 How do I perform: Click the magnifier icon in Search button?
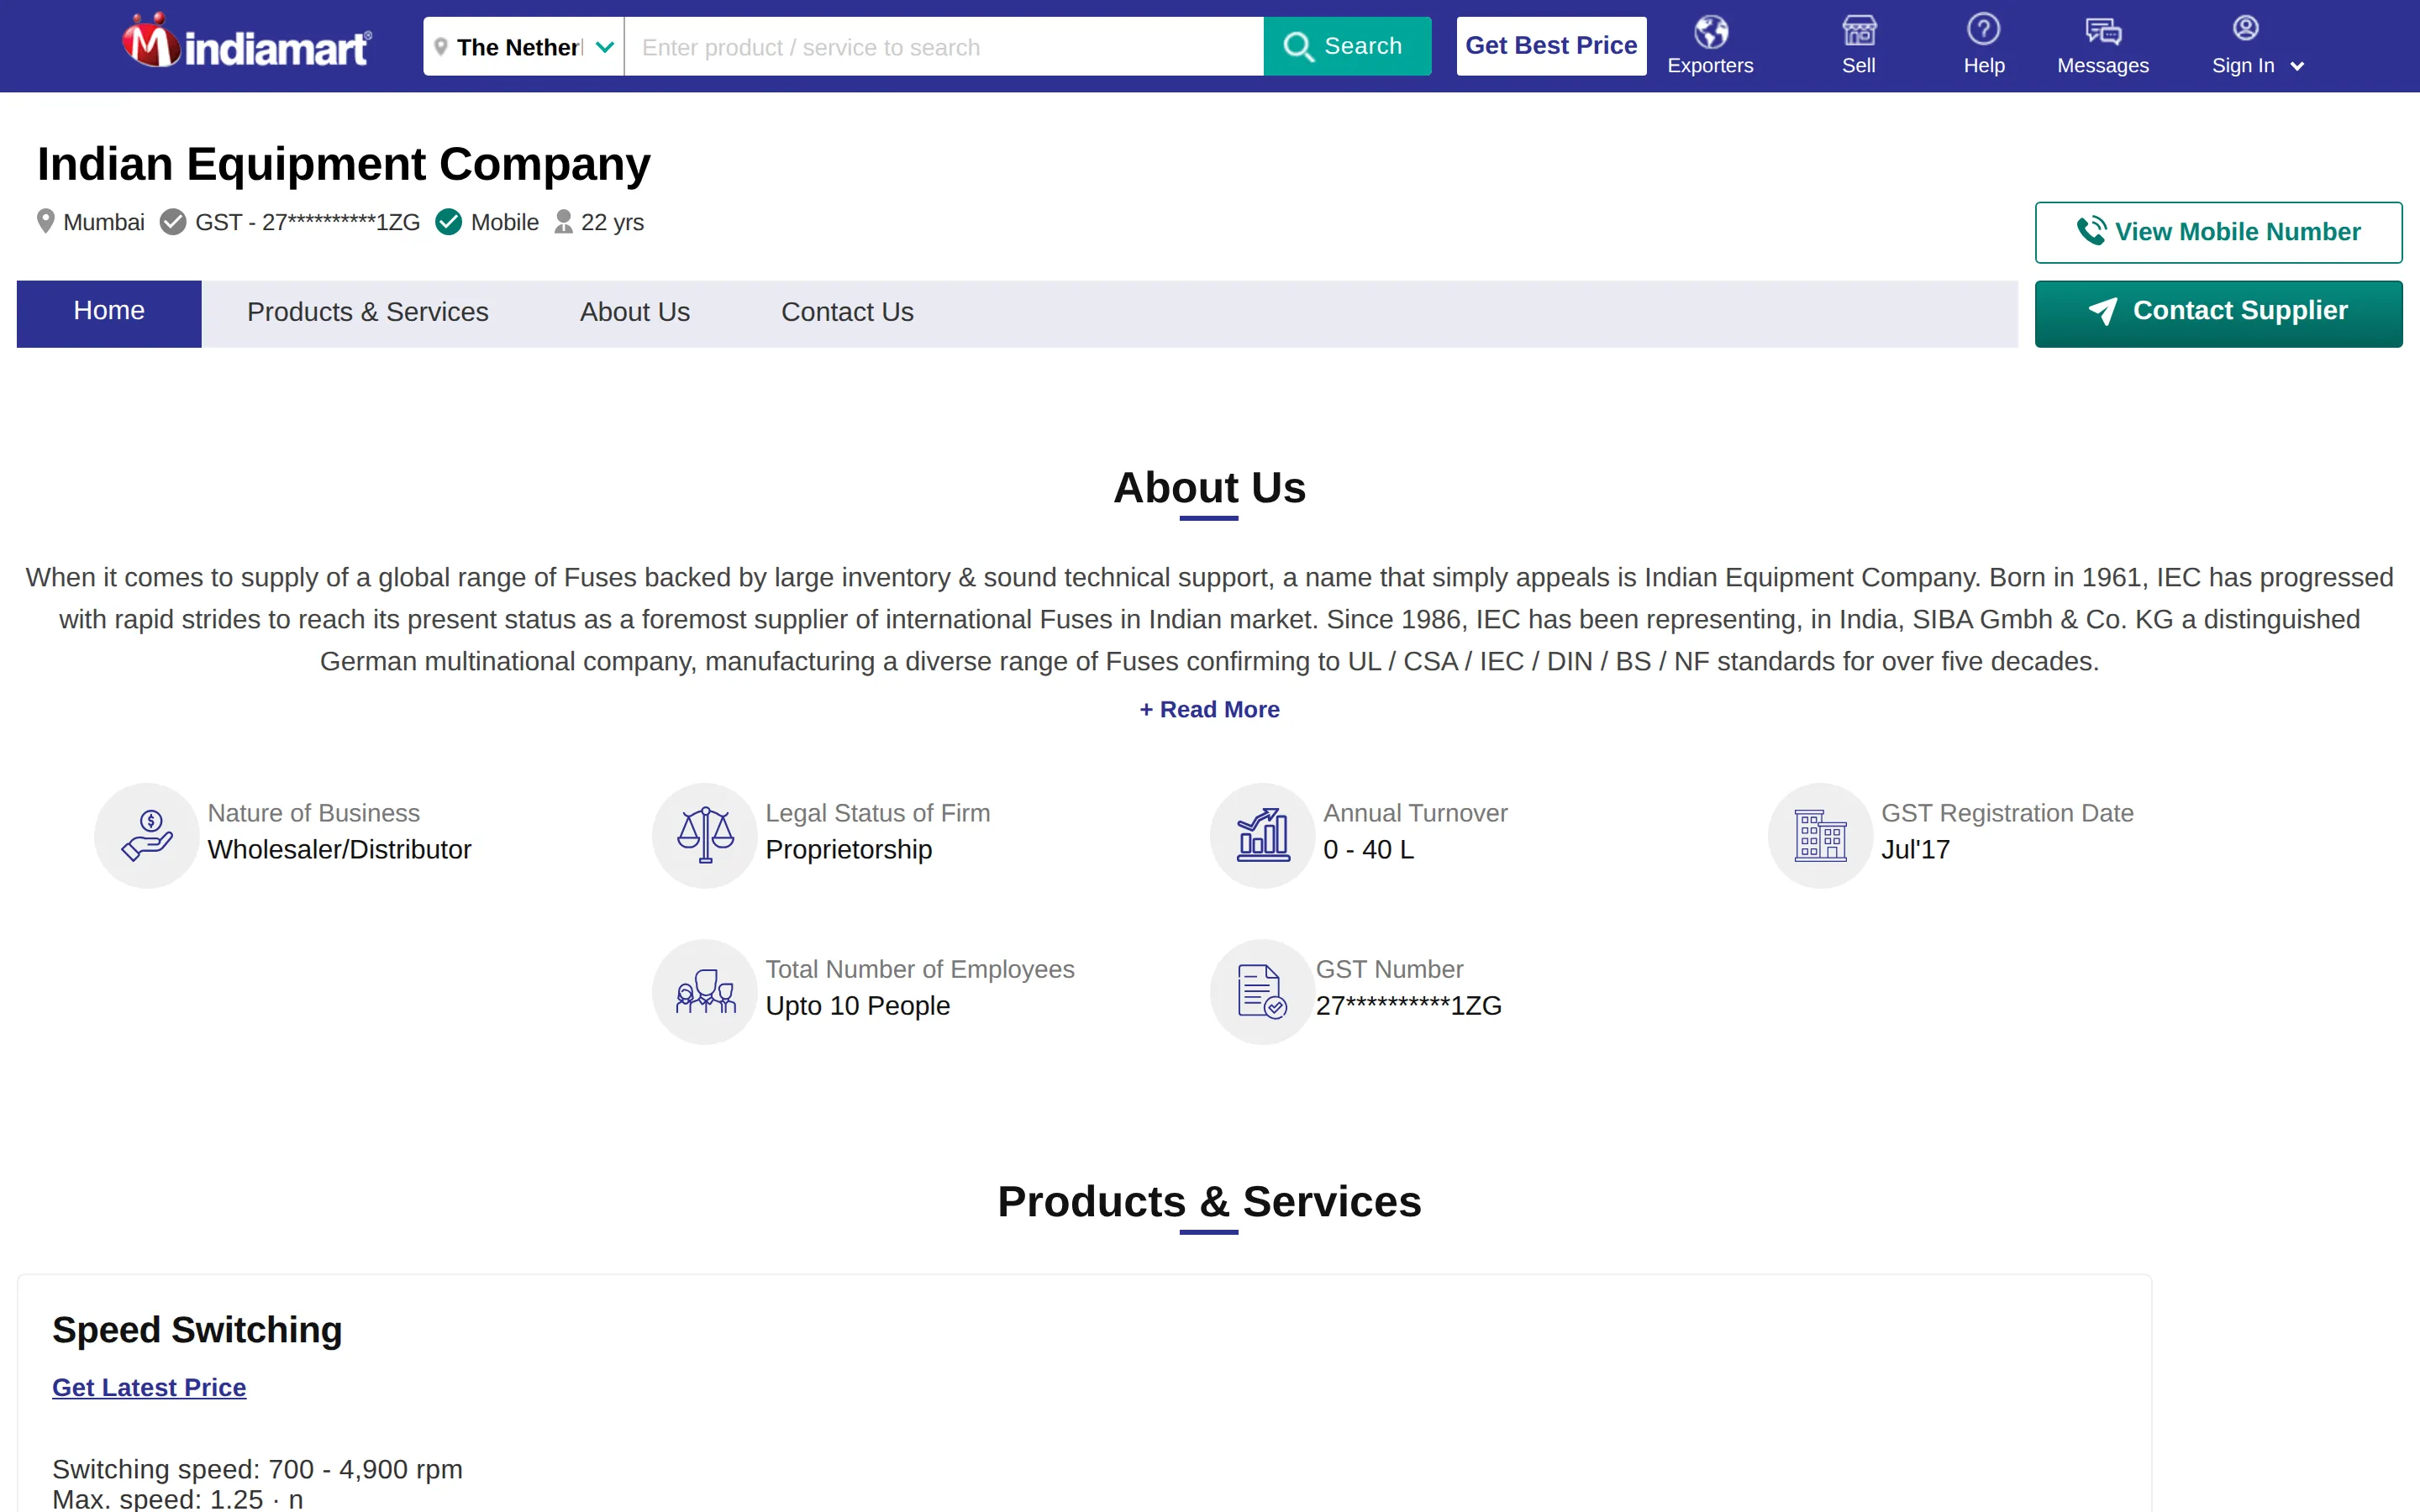1298,47
